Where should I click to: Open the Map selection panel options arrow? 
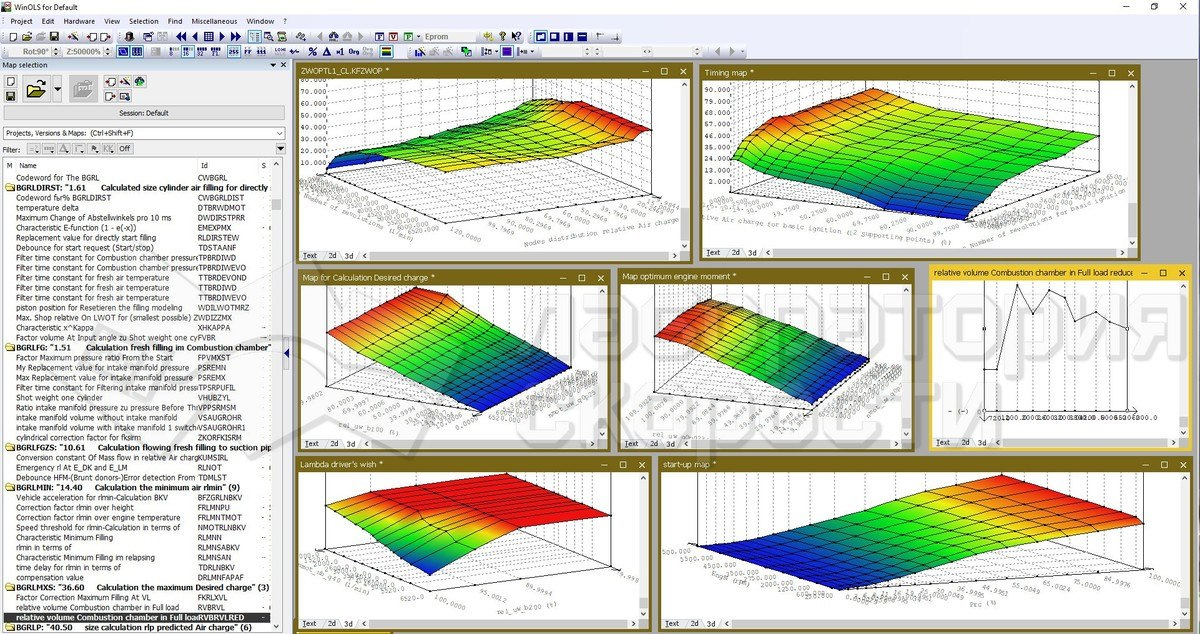point(273,65)
